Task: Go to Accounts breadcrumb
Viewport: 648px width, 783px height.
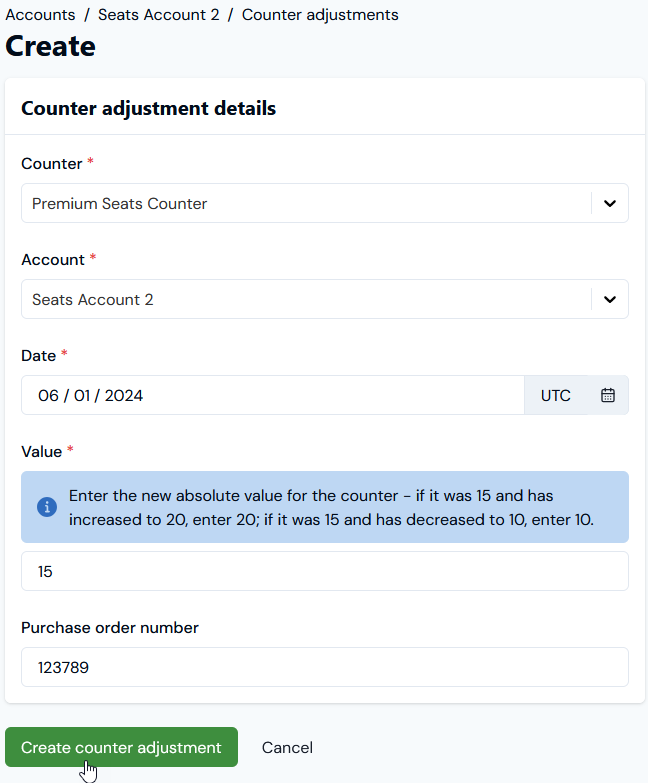Action: (x=40, y=14)
